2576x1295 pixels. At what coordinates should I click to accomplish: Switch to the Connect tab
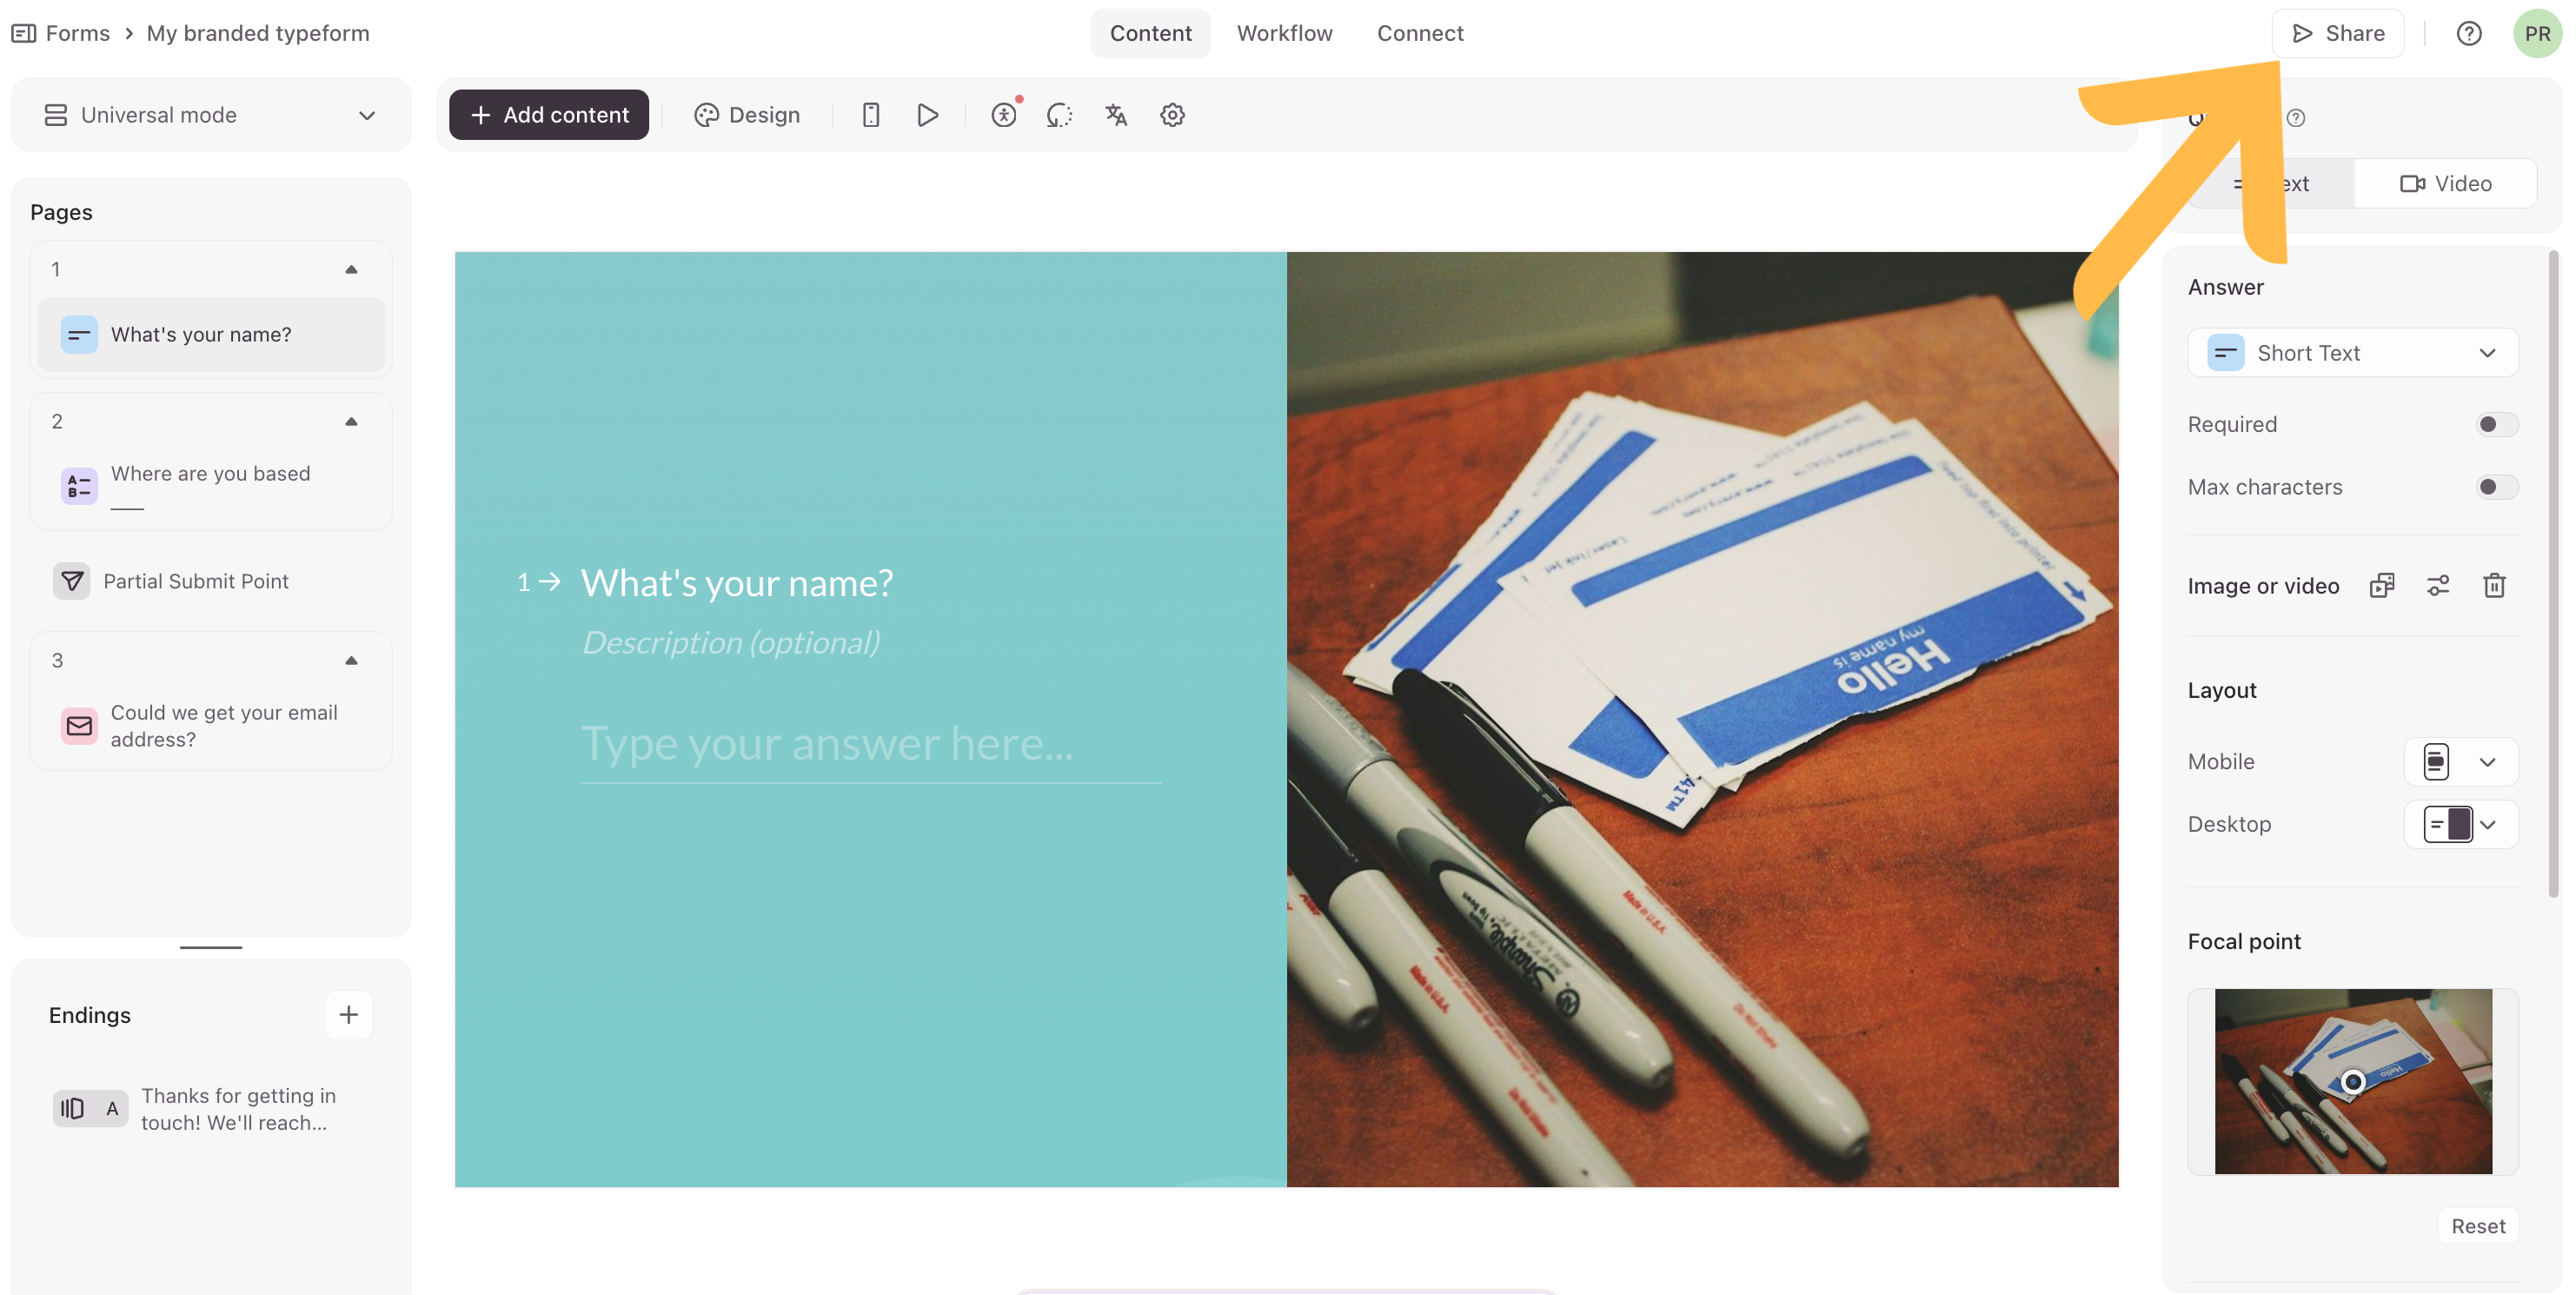point(1419,33)
